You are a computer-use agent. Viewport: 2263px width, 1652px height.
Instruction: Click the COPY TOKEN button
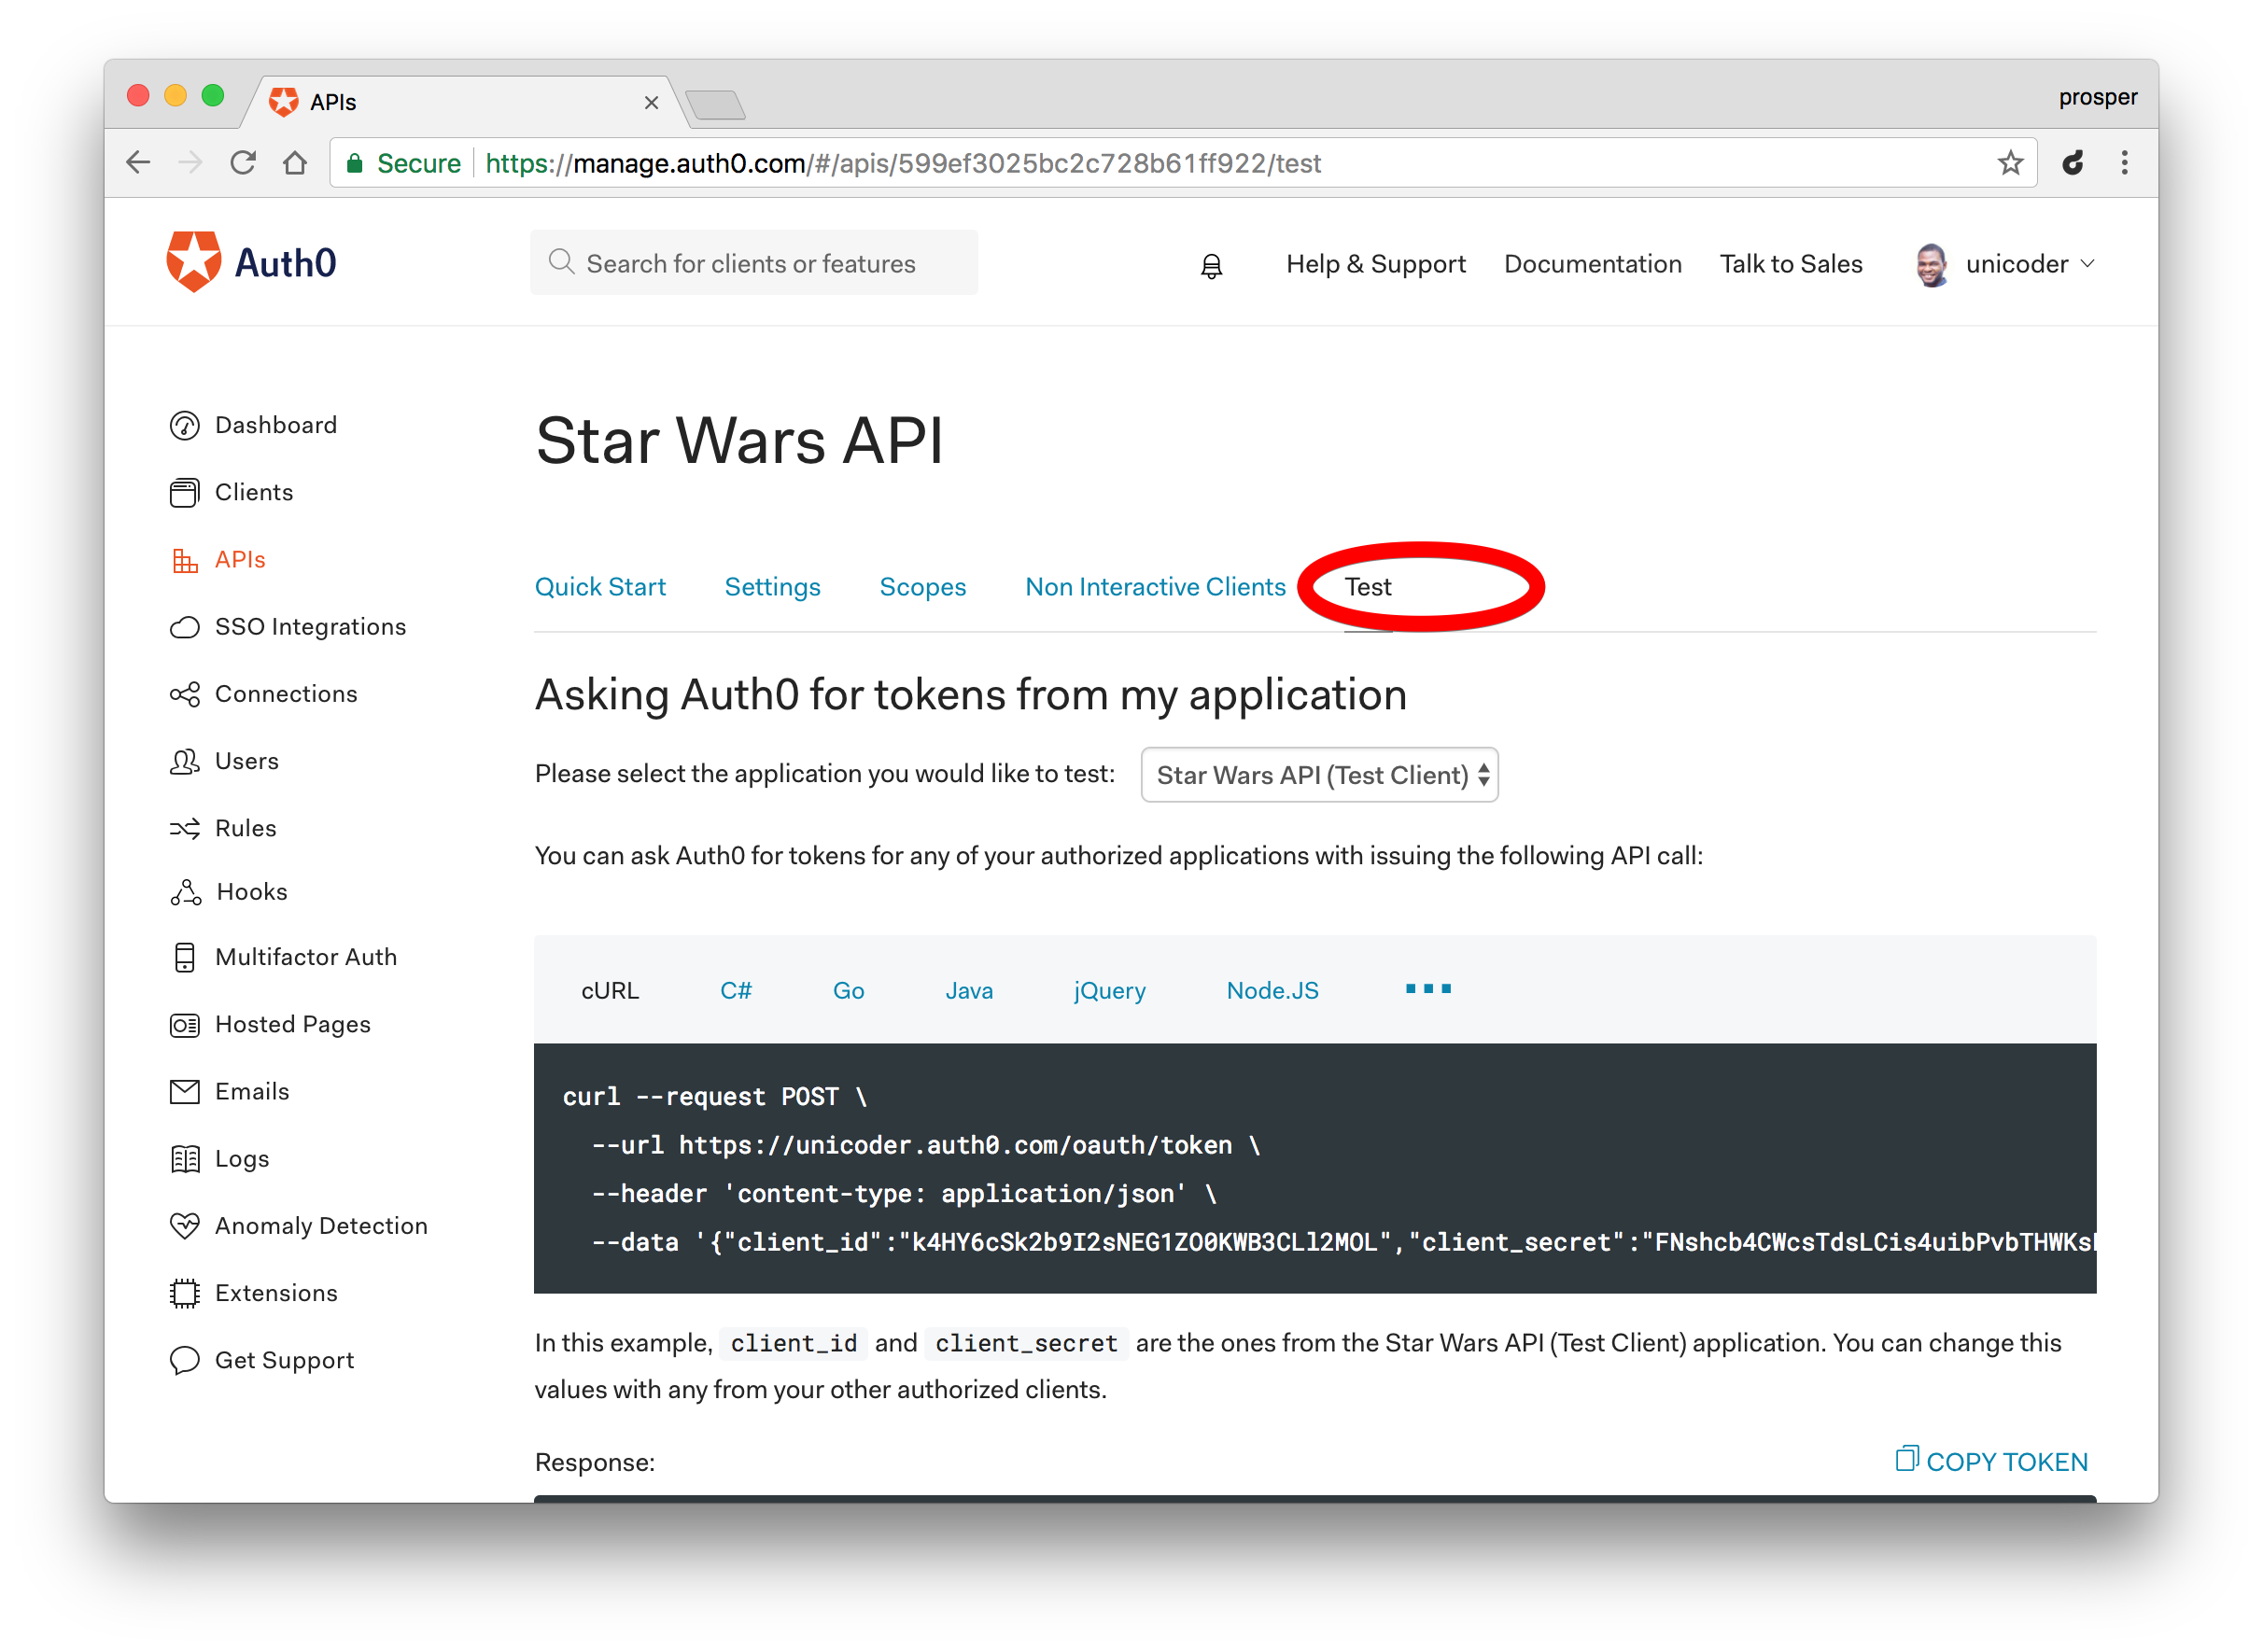click(1992, 1462)
